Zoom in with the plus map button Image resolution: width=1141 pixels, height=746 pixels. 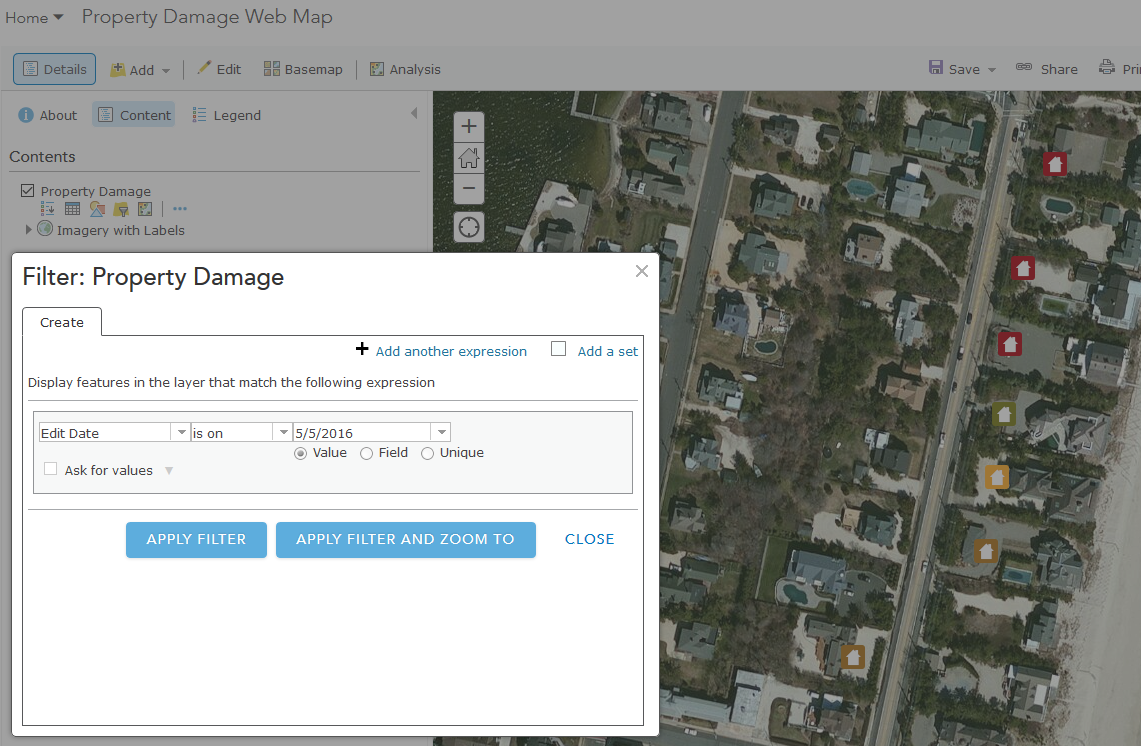pyautogui.click(x=469, y=127)
